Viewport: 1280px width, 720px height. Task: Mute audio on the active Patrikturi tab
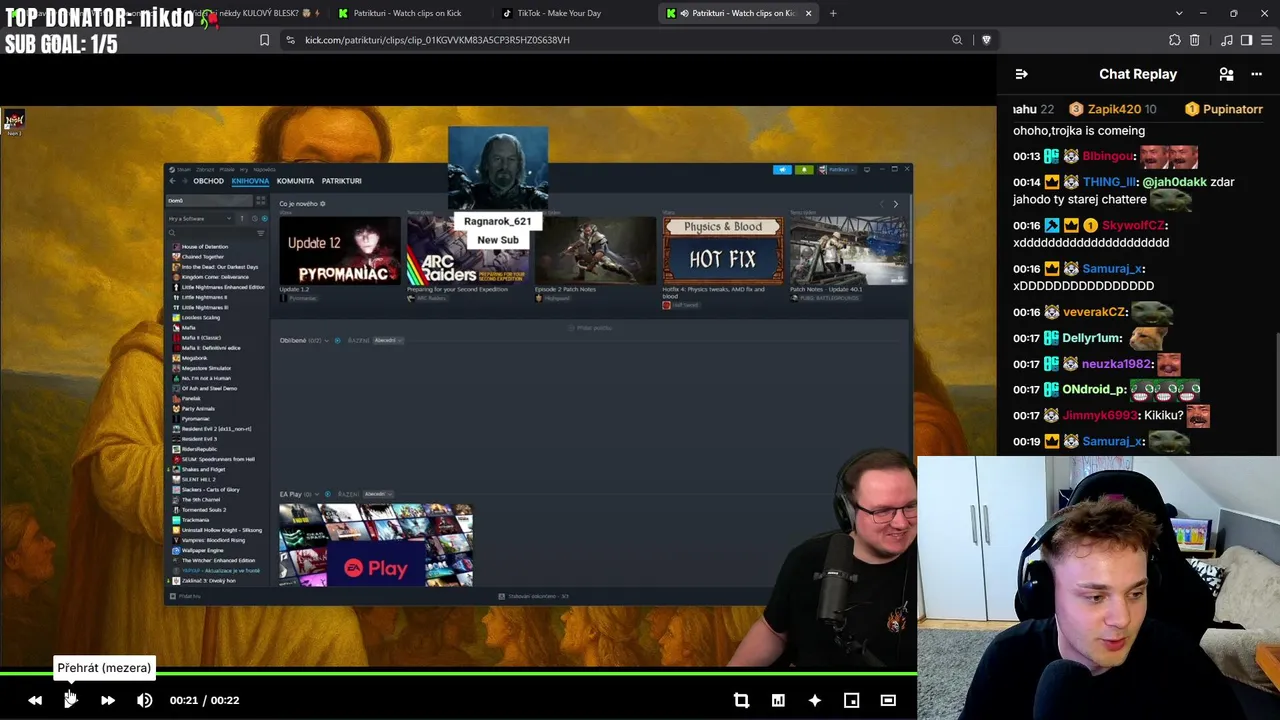[x=685, y=13]
